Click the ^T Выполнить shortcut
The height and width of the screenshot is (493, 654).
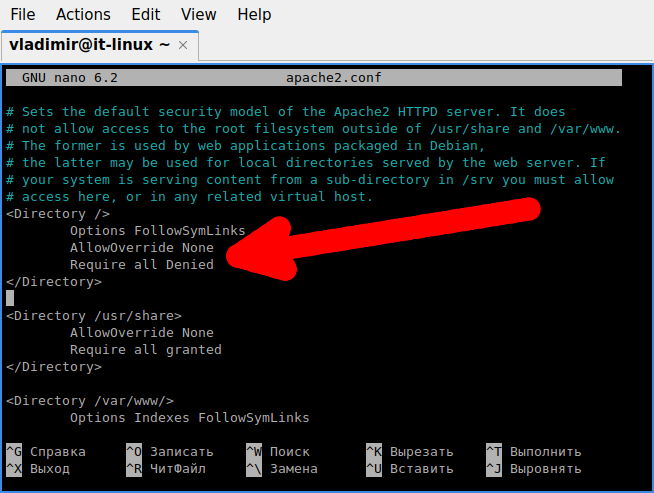click(534, 452)
